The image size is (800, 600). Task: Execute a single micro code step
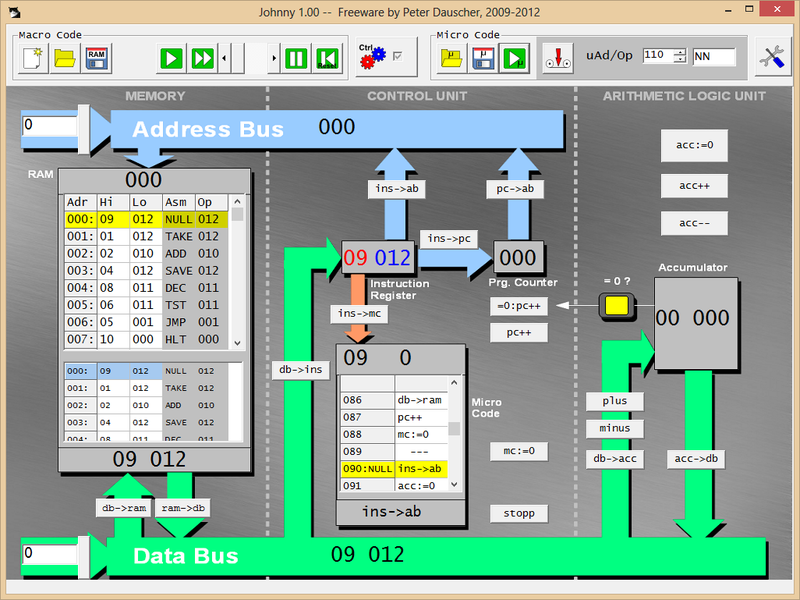point(514,58)
